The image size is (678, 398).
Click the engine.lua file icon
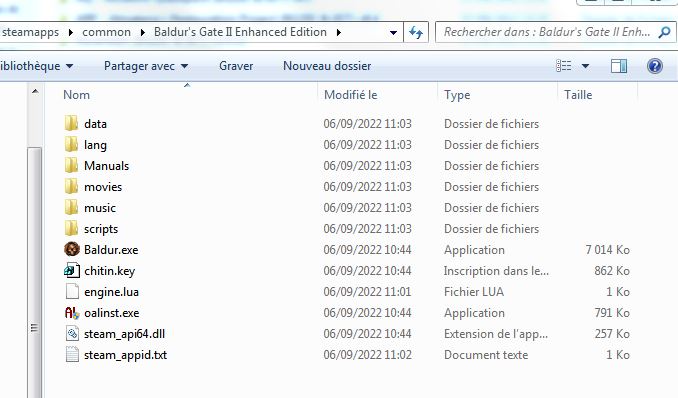pyautogui.click(x=72, y=292)
